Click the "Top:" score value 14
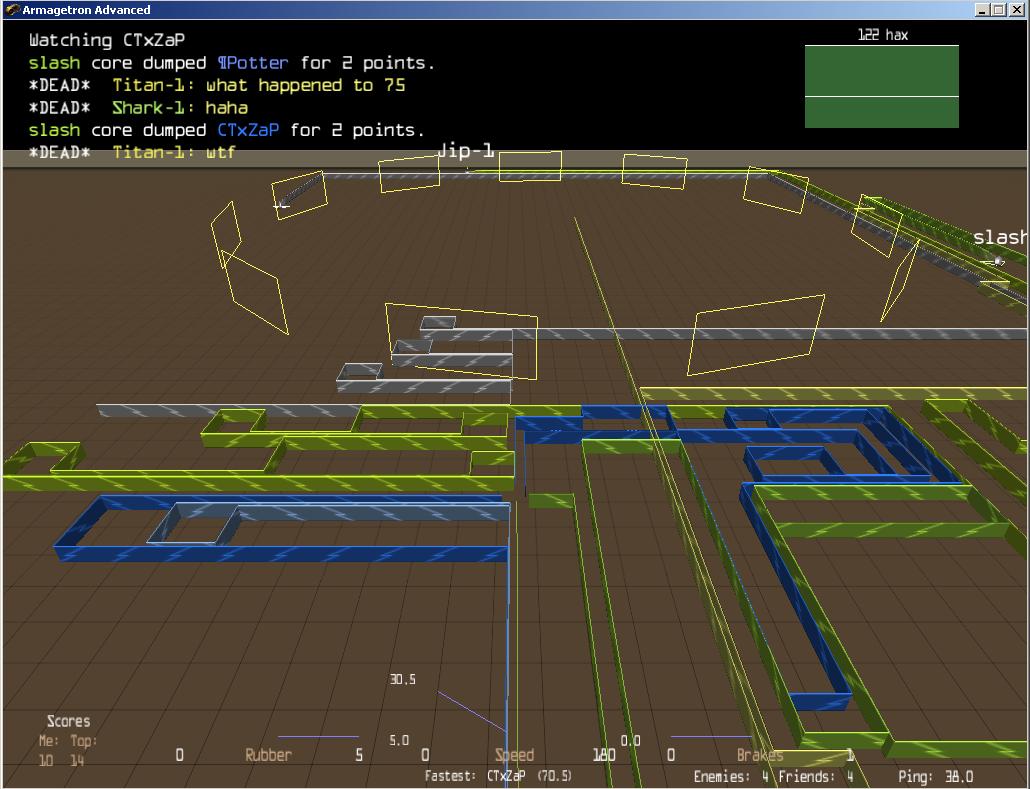Image resolution: width=1030 pixels, height=789 pixels. [78, 761]
